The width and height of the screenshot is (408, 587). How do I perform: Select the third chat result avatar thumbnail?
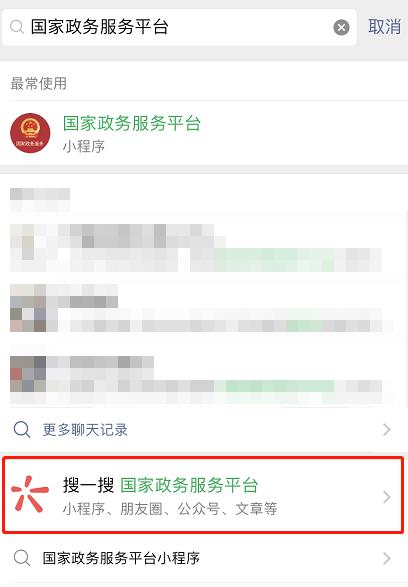(x=28, y=374)
